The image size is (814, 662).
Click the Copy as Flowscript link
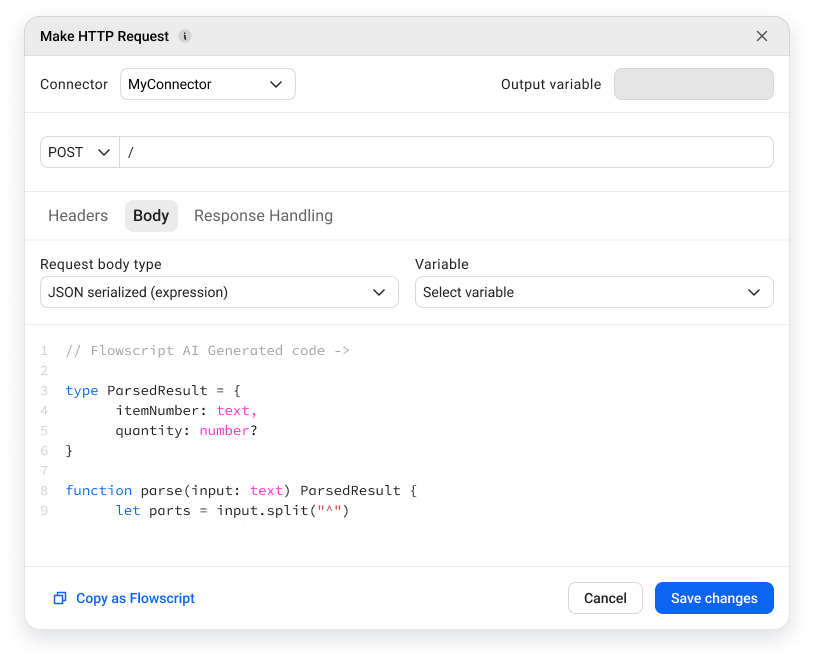pos(135,598)
